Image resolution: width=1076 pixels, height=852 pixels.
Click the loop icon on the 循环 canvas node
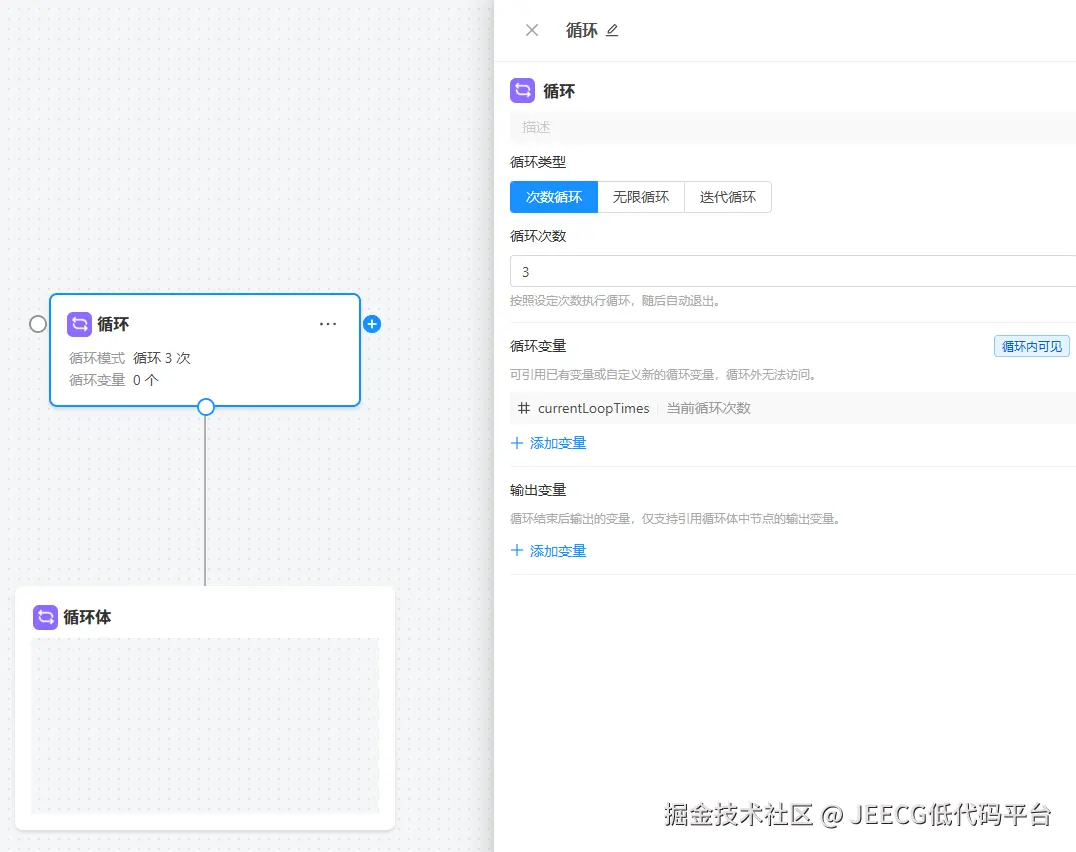[x=80, y=324]
